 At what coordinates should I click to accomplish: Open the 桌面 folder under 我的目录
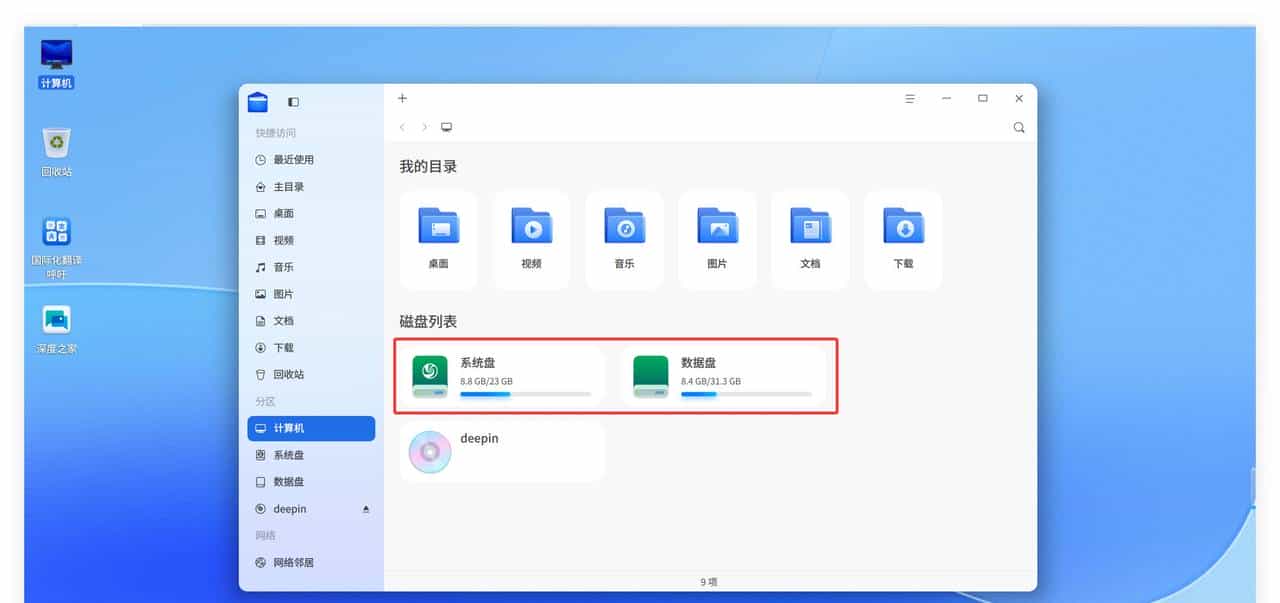tap(438, 227)
